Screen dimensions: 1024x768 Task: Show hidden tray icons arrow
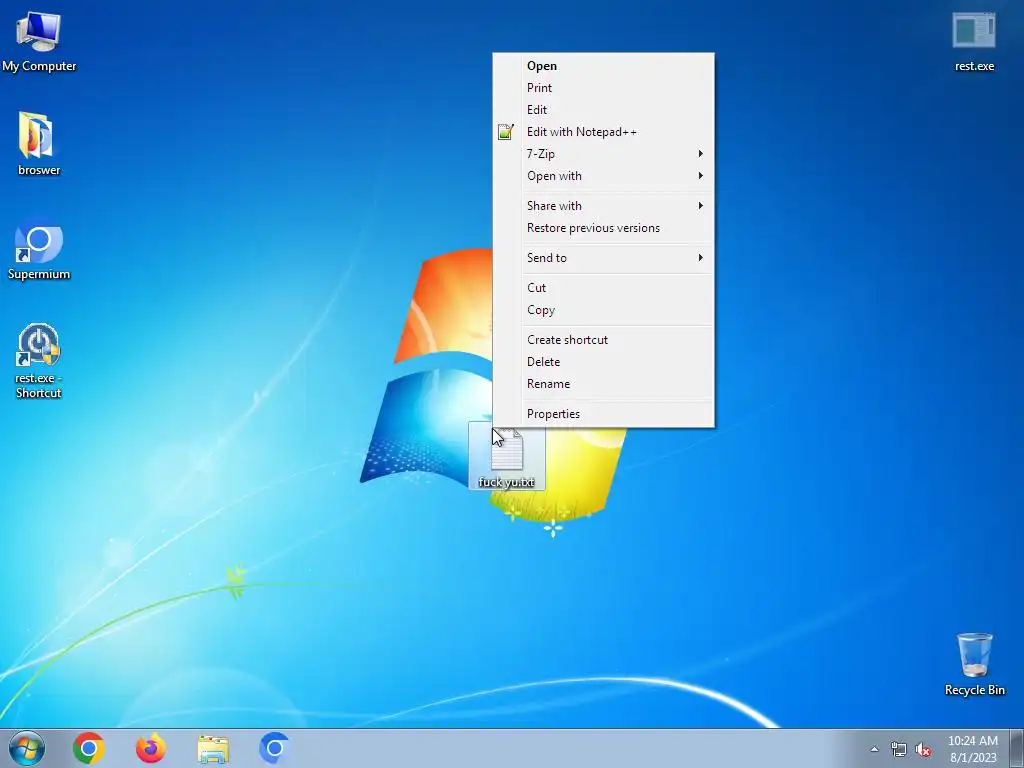pos(874,749)
